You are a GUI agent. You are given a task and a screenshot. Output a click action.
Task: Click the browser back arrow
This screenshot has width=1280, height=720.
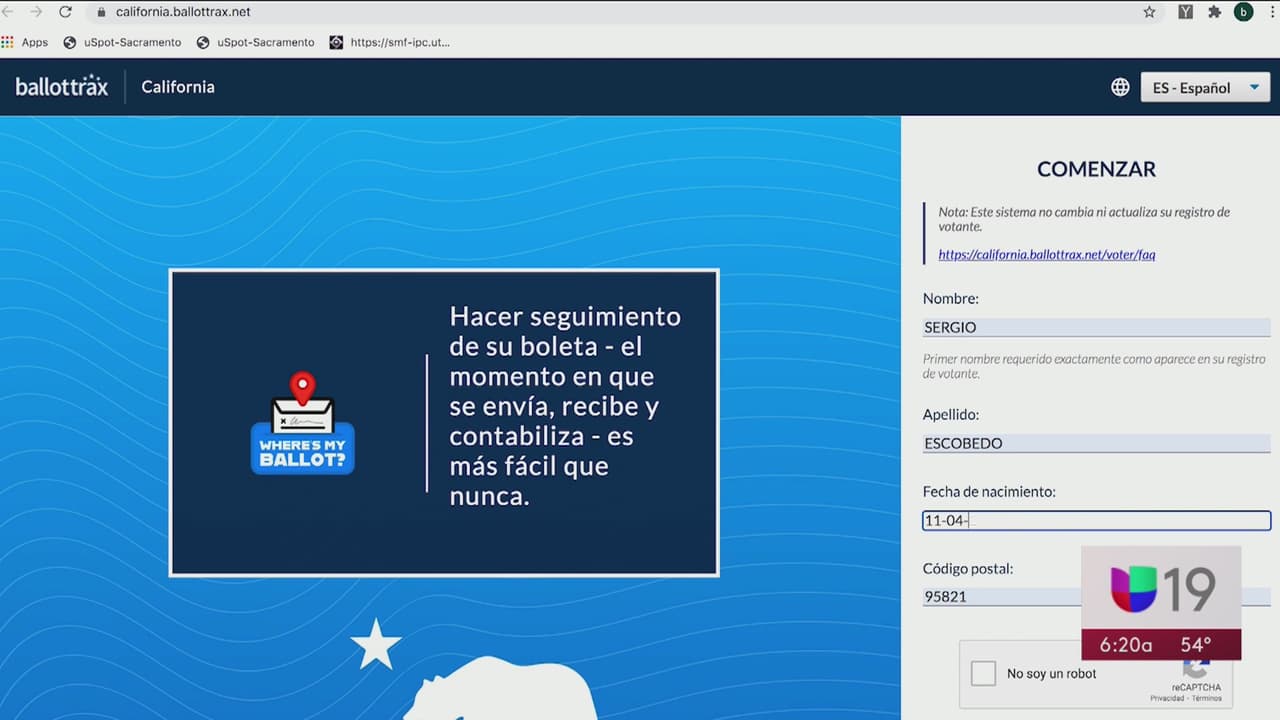[8, 12]
